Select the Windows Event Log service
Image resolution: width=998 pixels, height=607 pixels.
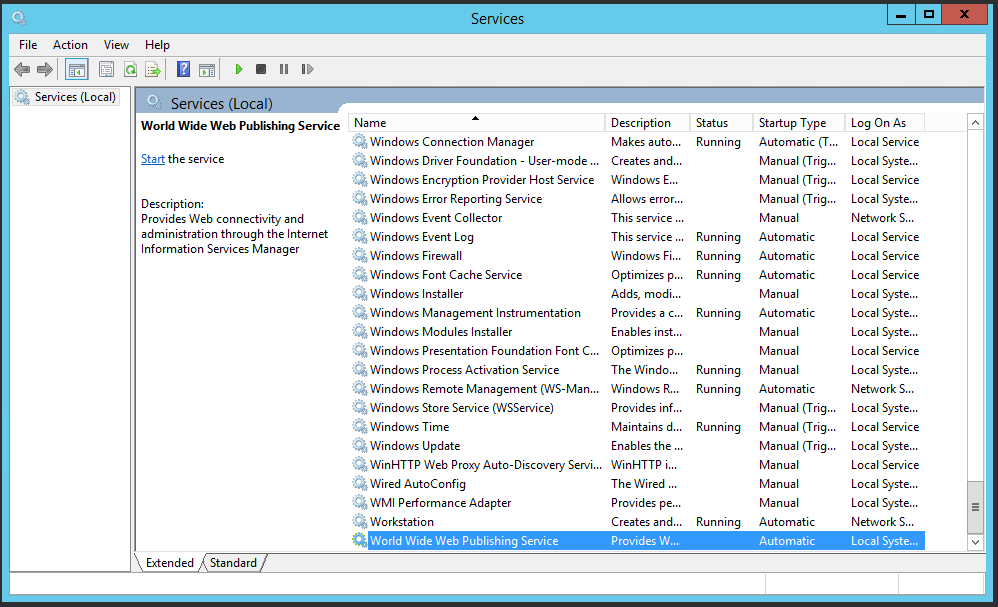(638, 236)
